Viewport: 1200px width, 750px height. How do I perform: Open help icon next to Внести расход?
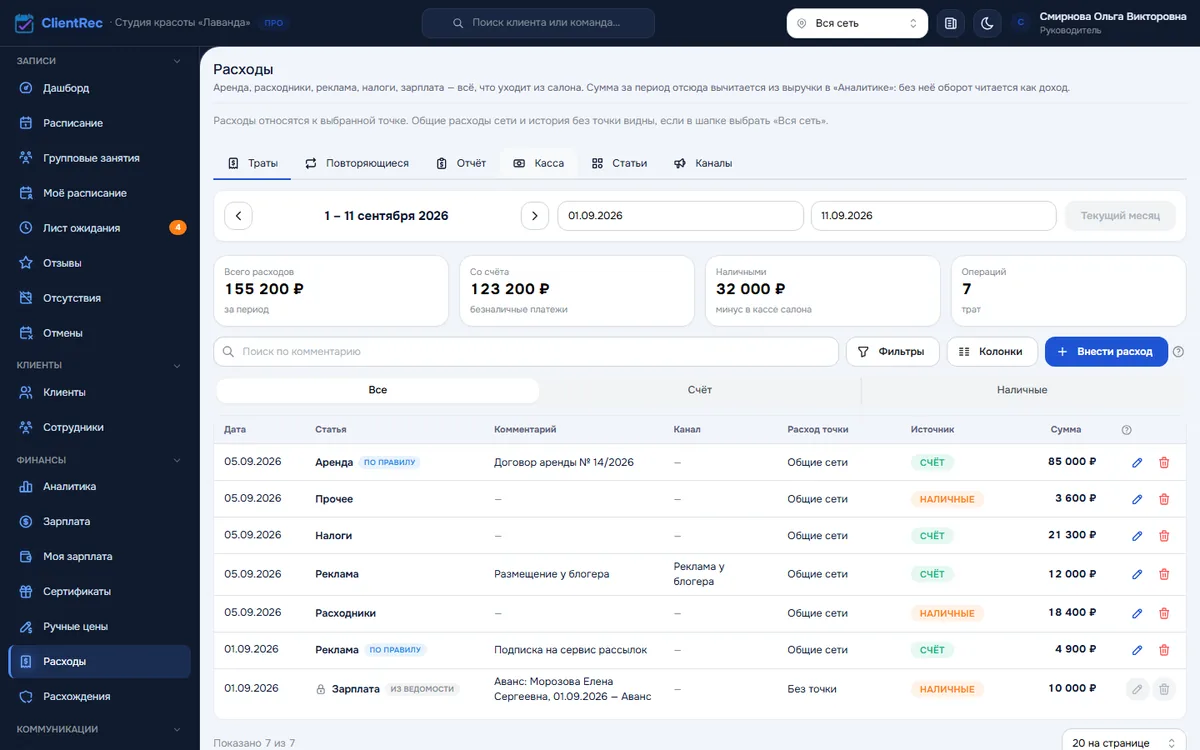pos(1178,352)
